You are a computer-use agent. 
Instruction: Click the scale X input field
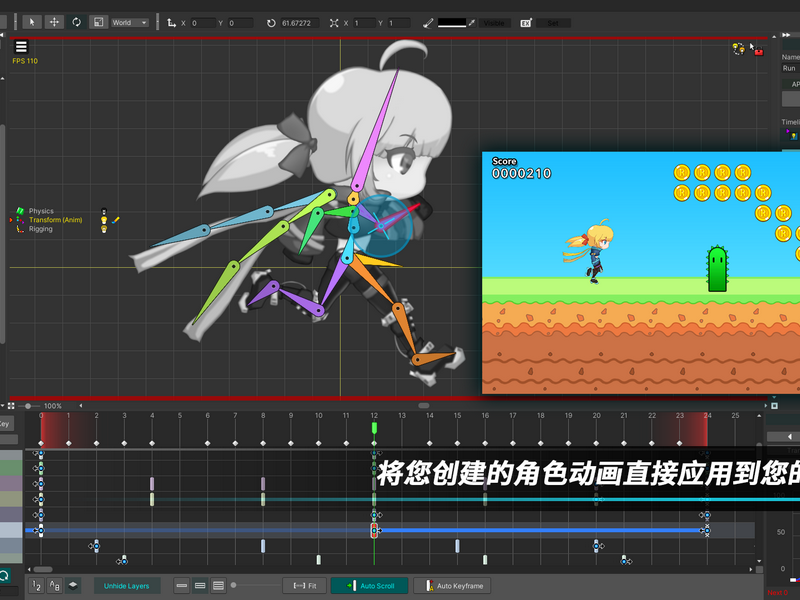[364, 23]
